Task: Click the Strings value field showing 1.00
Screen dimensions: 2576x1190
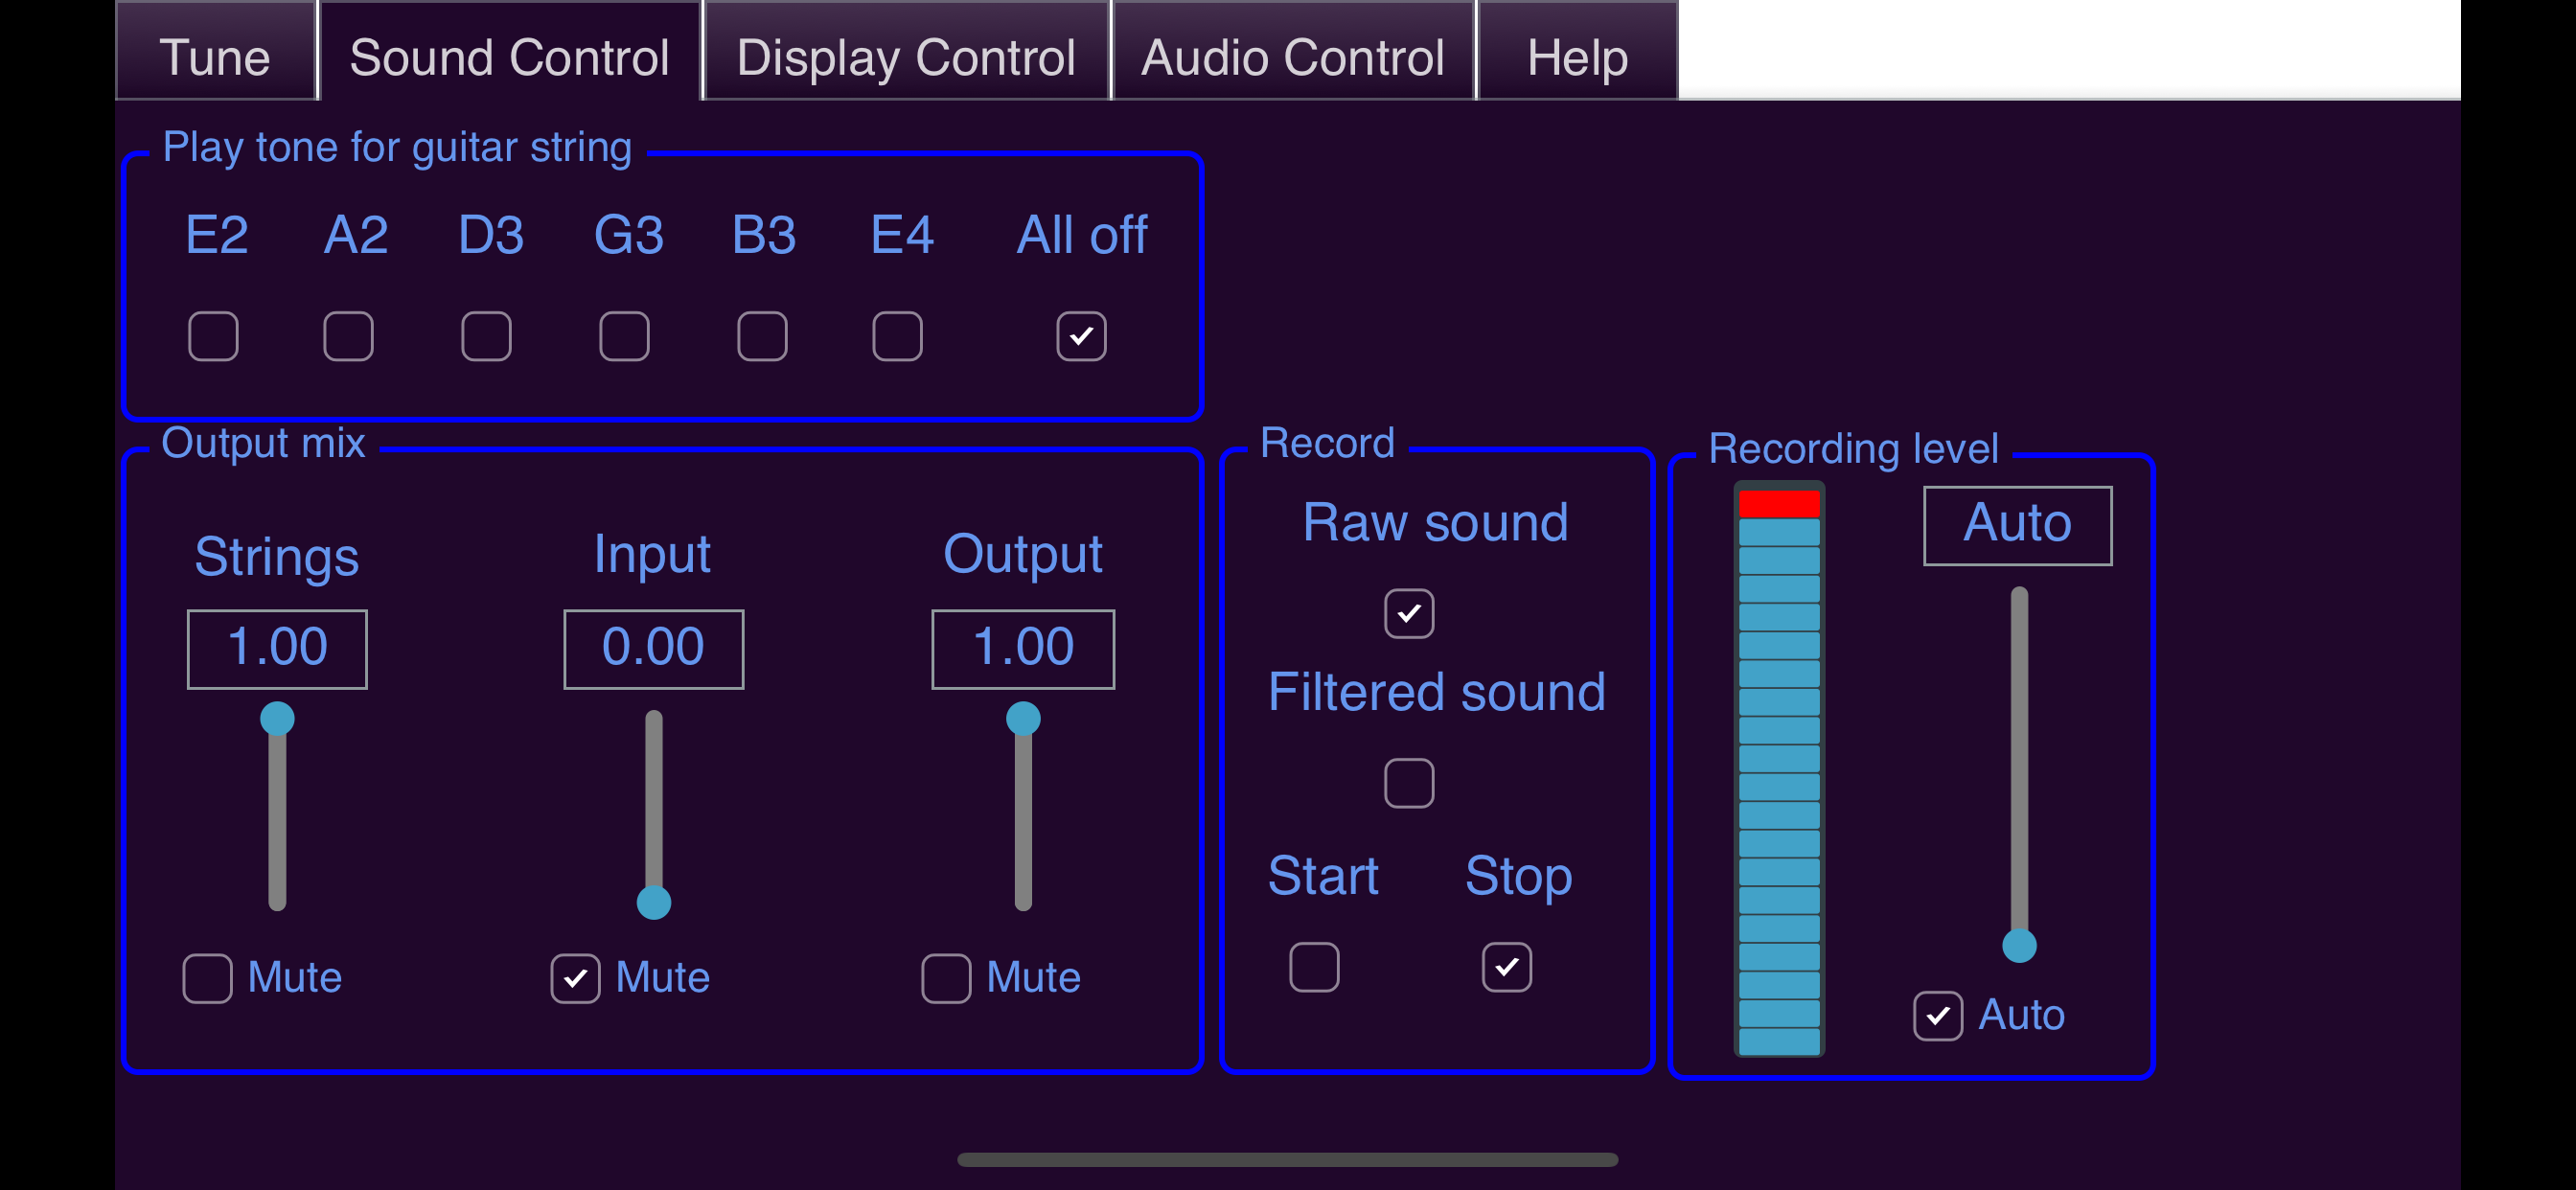Action: [277, 648]
